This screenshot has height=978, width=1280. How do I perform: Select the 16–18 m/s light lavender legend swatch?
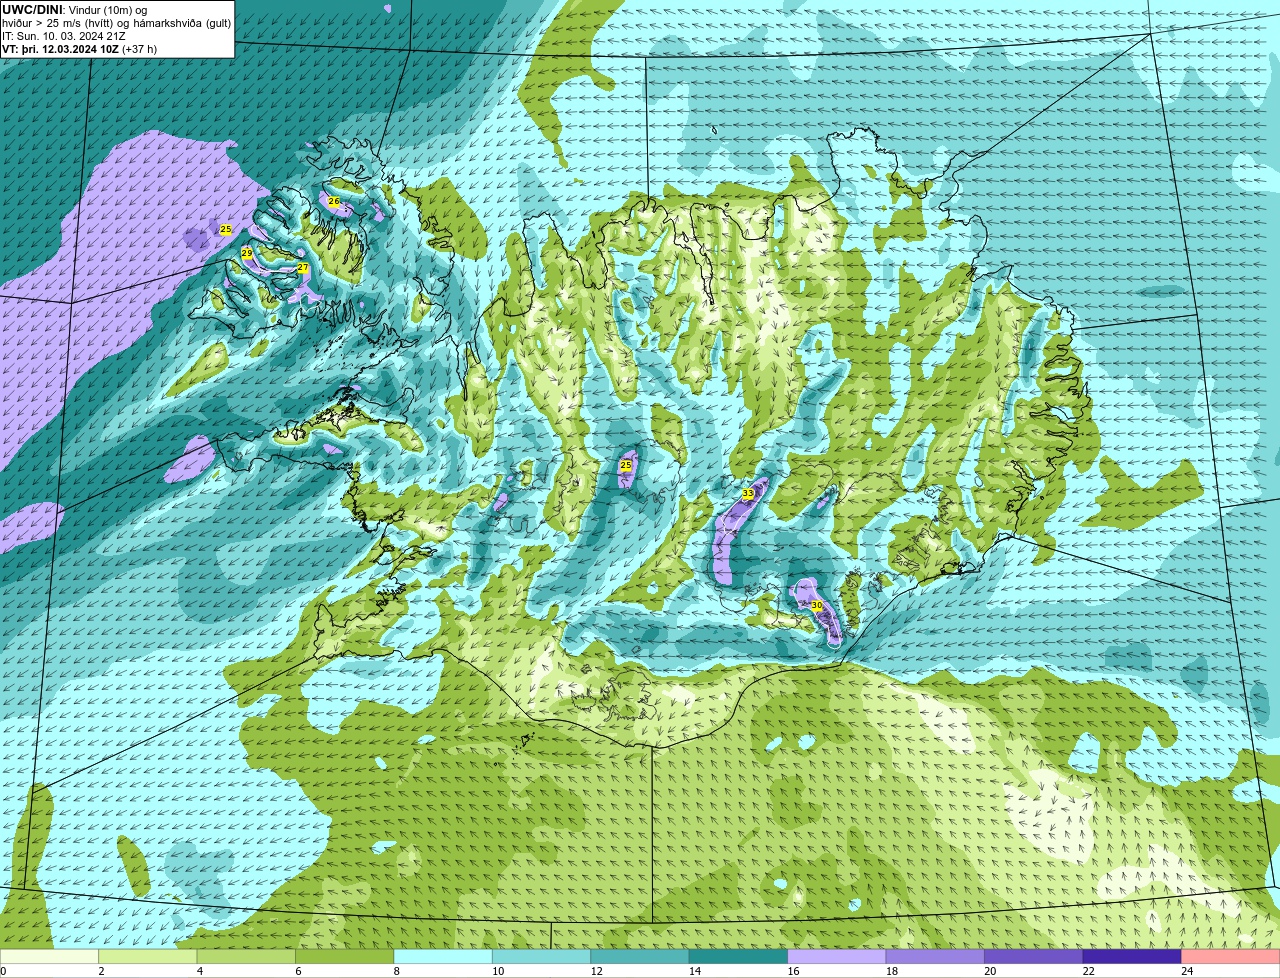(837, 956)
